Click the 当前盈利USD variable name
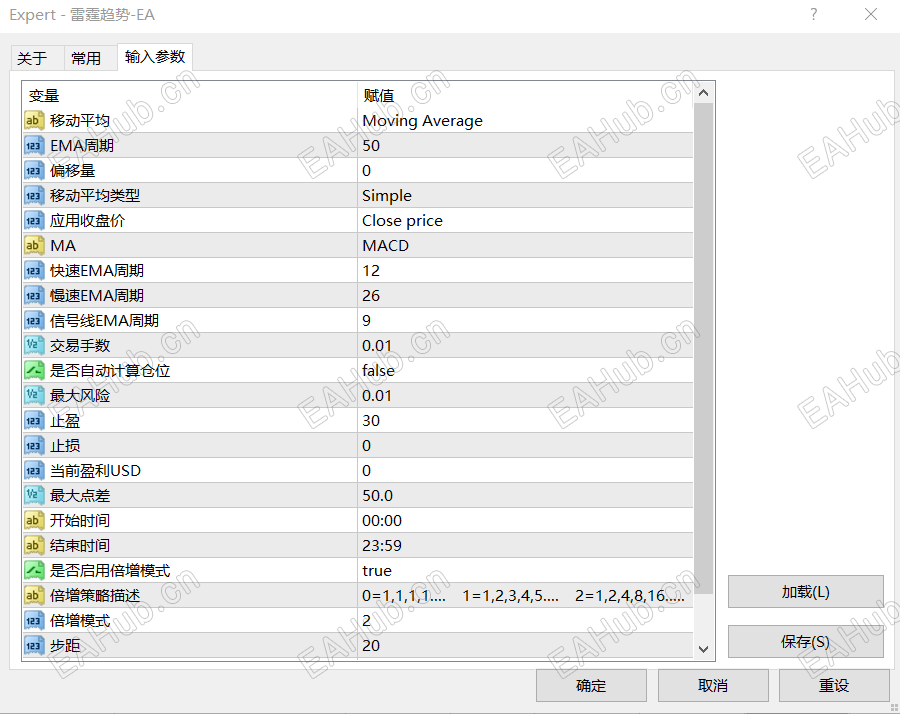This screenshot has height=714, width=900. click(x=95, y=471)
